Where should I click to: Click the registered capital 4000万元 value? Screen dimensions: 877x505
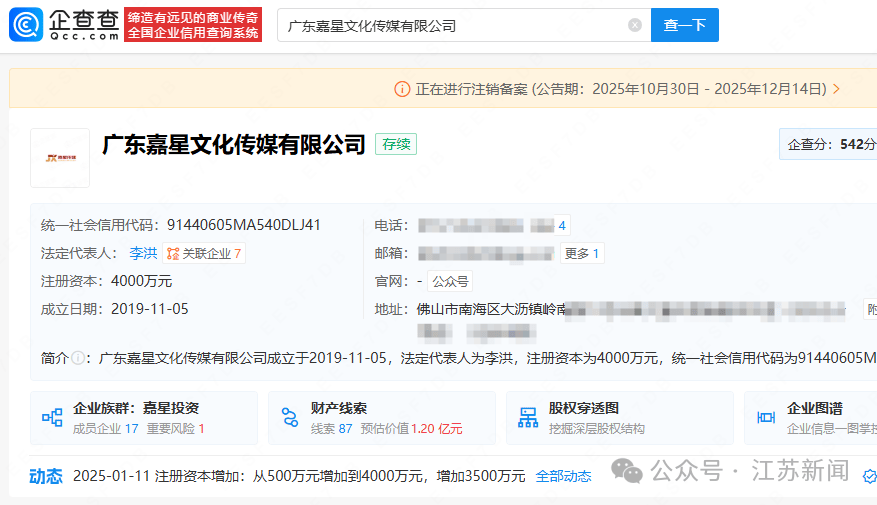[142, 281]
